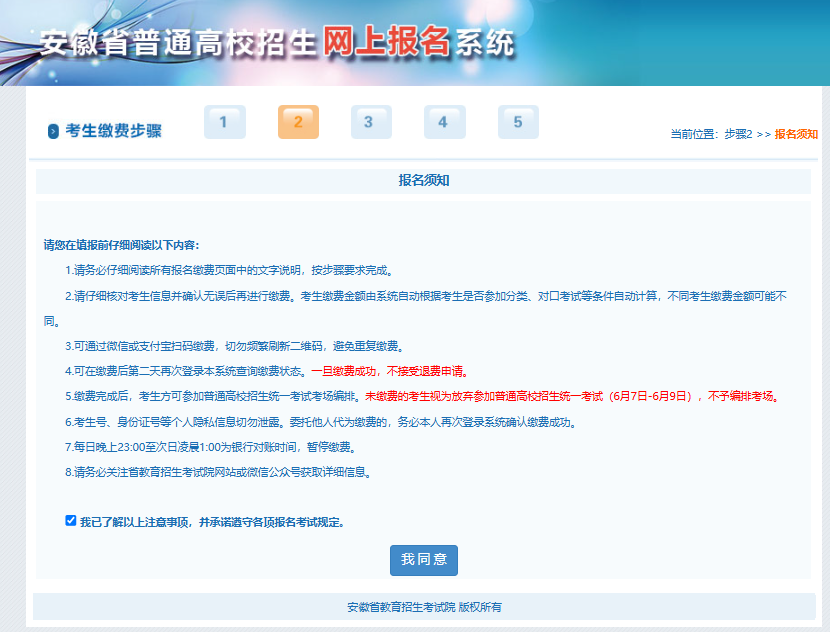Navigate to step 1 in the payment steps
Screen dimensions: 830x632
224,122
